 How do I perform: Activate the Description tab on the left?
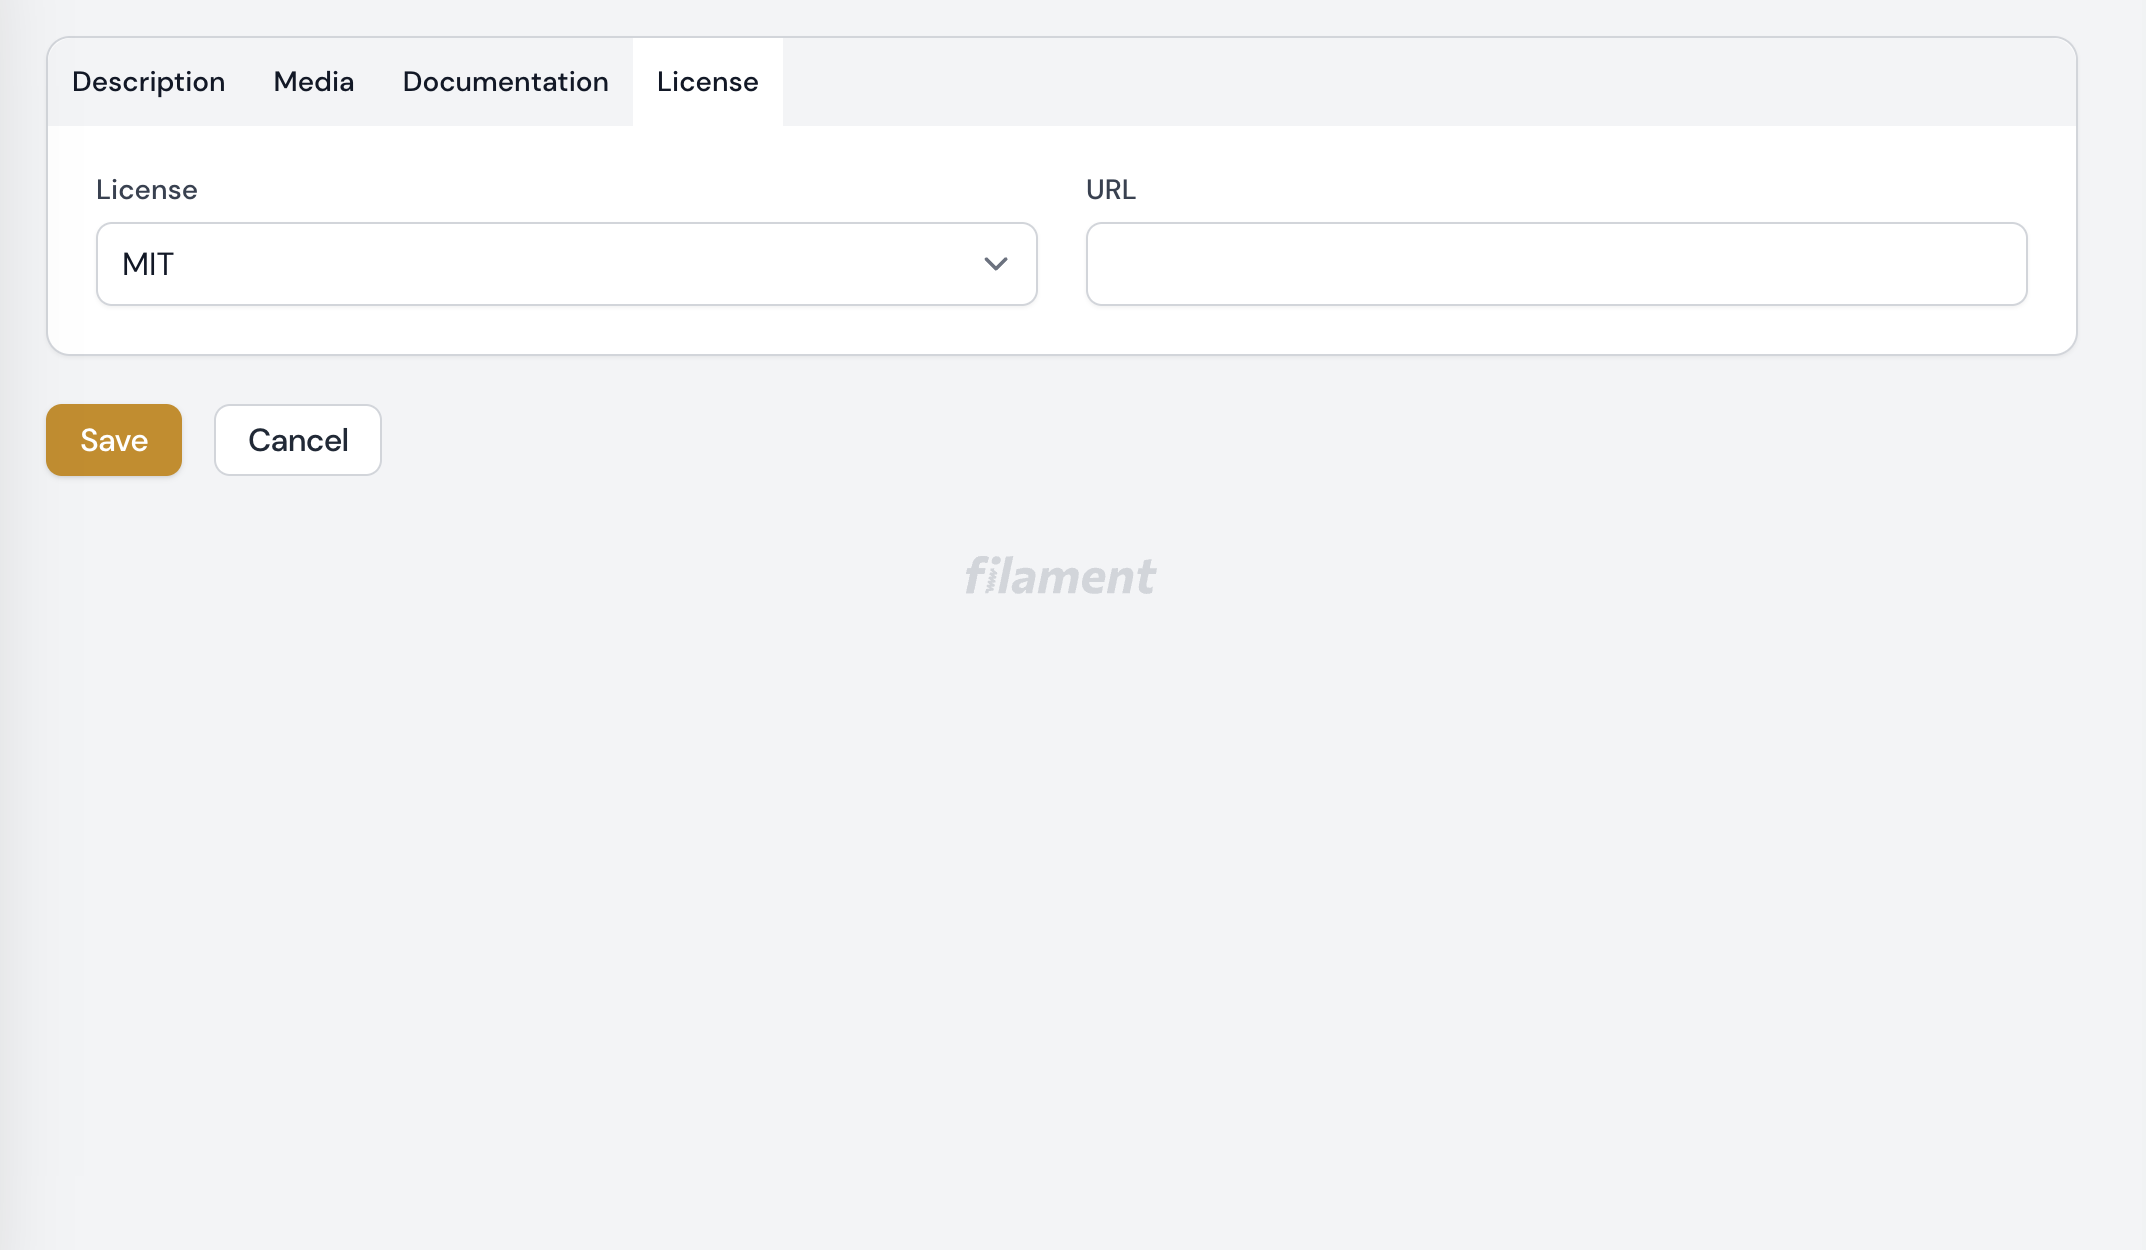click(x=148, y=82)
